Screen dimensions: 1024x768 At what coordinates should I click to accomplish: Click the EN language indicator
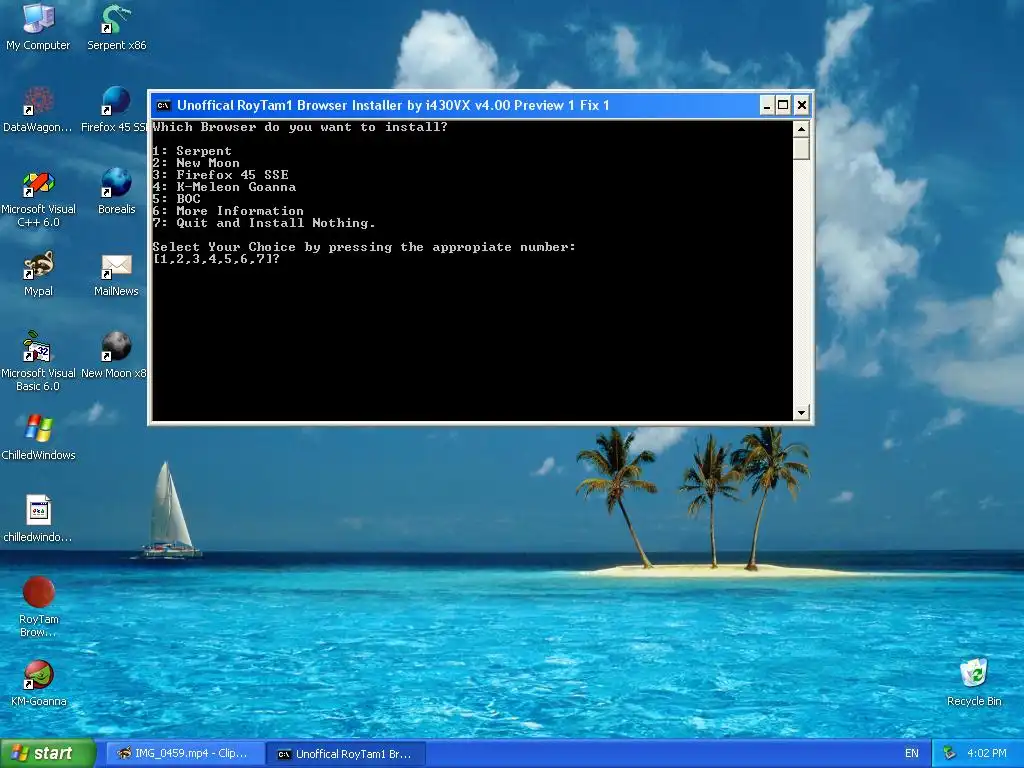(912, 753)
